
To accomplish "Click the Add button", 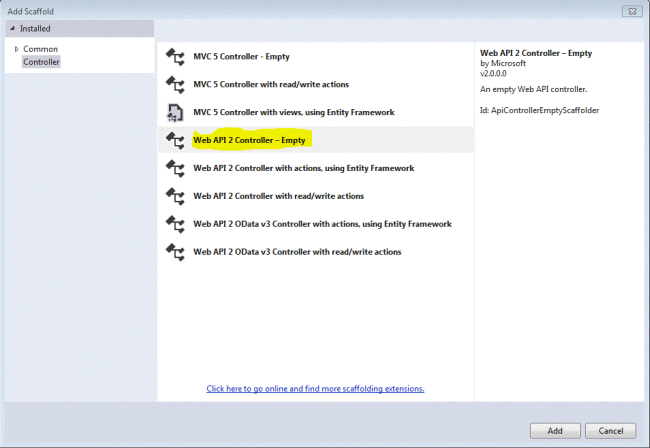I will click(555, 431).
